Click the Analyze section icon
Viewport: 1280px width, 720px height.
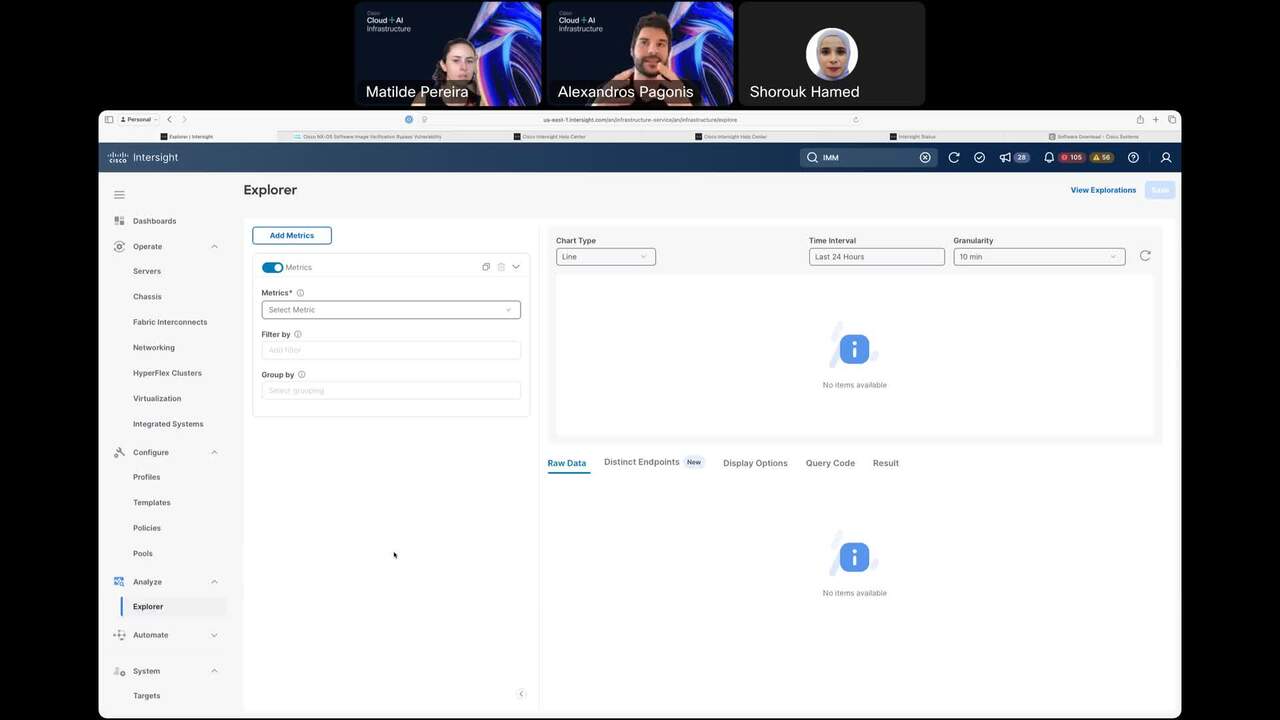(119, 581)
